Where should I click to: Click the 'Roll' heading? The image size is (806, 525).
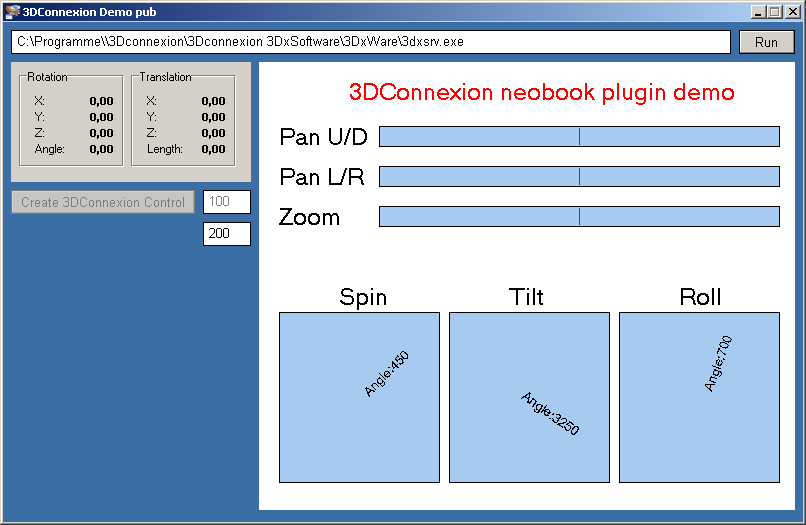(700, 297)
